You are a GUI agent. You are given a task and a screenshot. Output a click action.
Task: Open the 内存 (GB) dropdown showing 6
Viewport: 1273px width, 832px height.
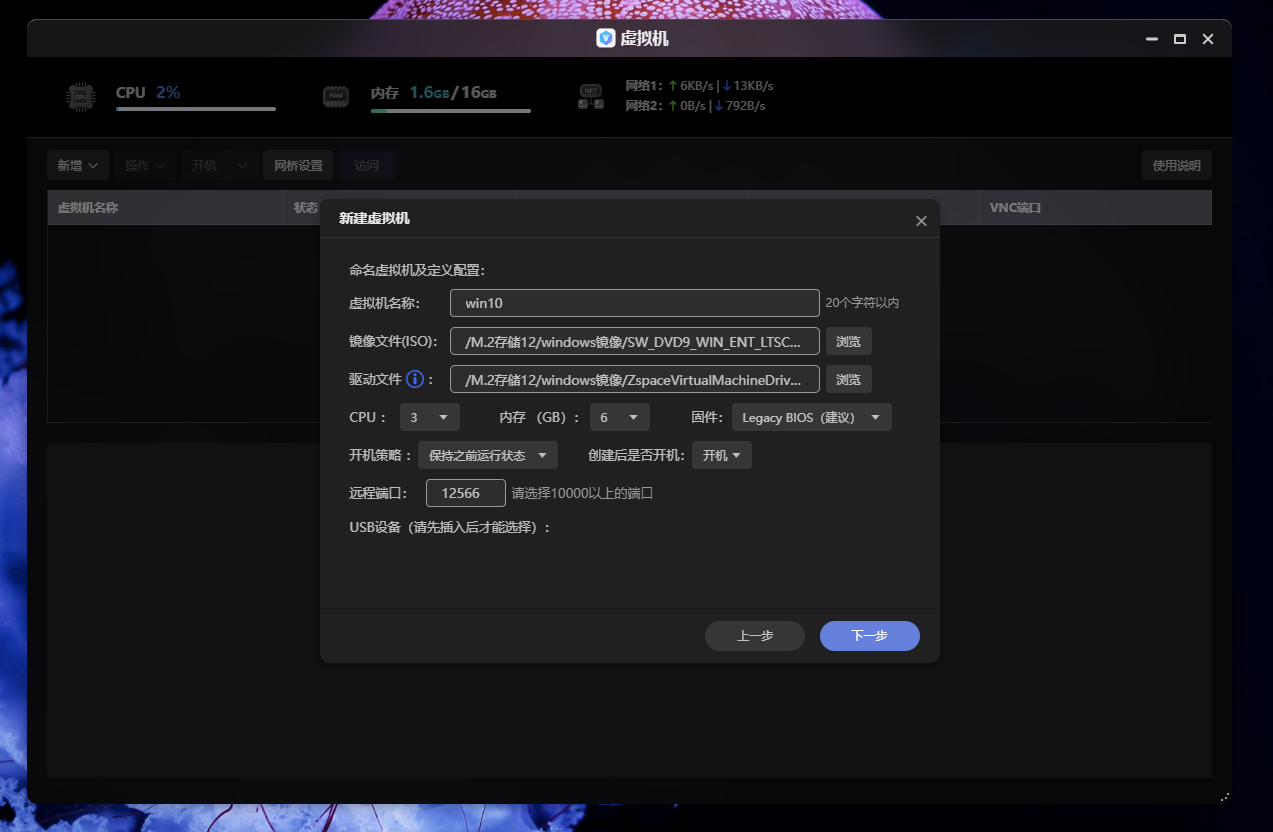click(619, 416)
